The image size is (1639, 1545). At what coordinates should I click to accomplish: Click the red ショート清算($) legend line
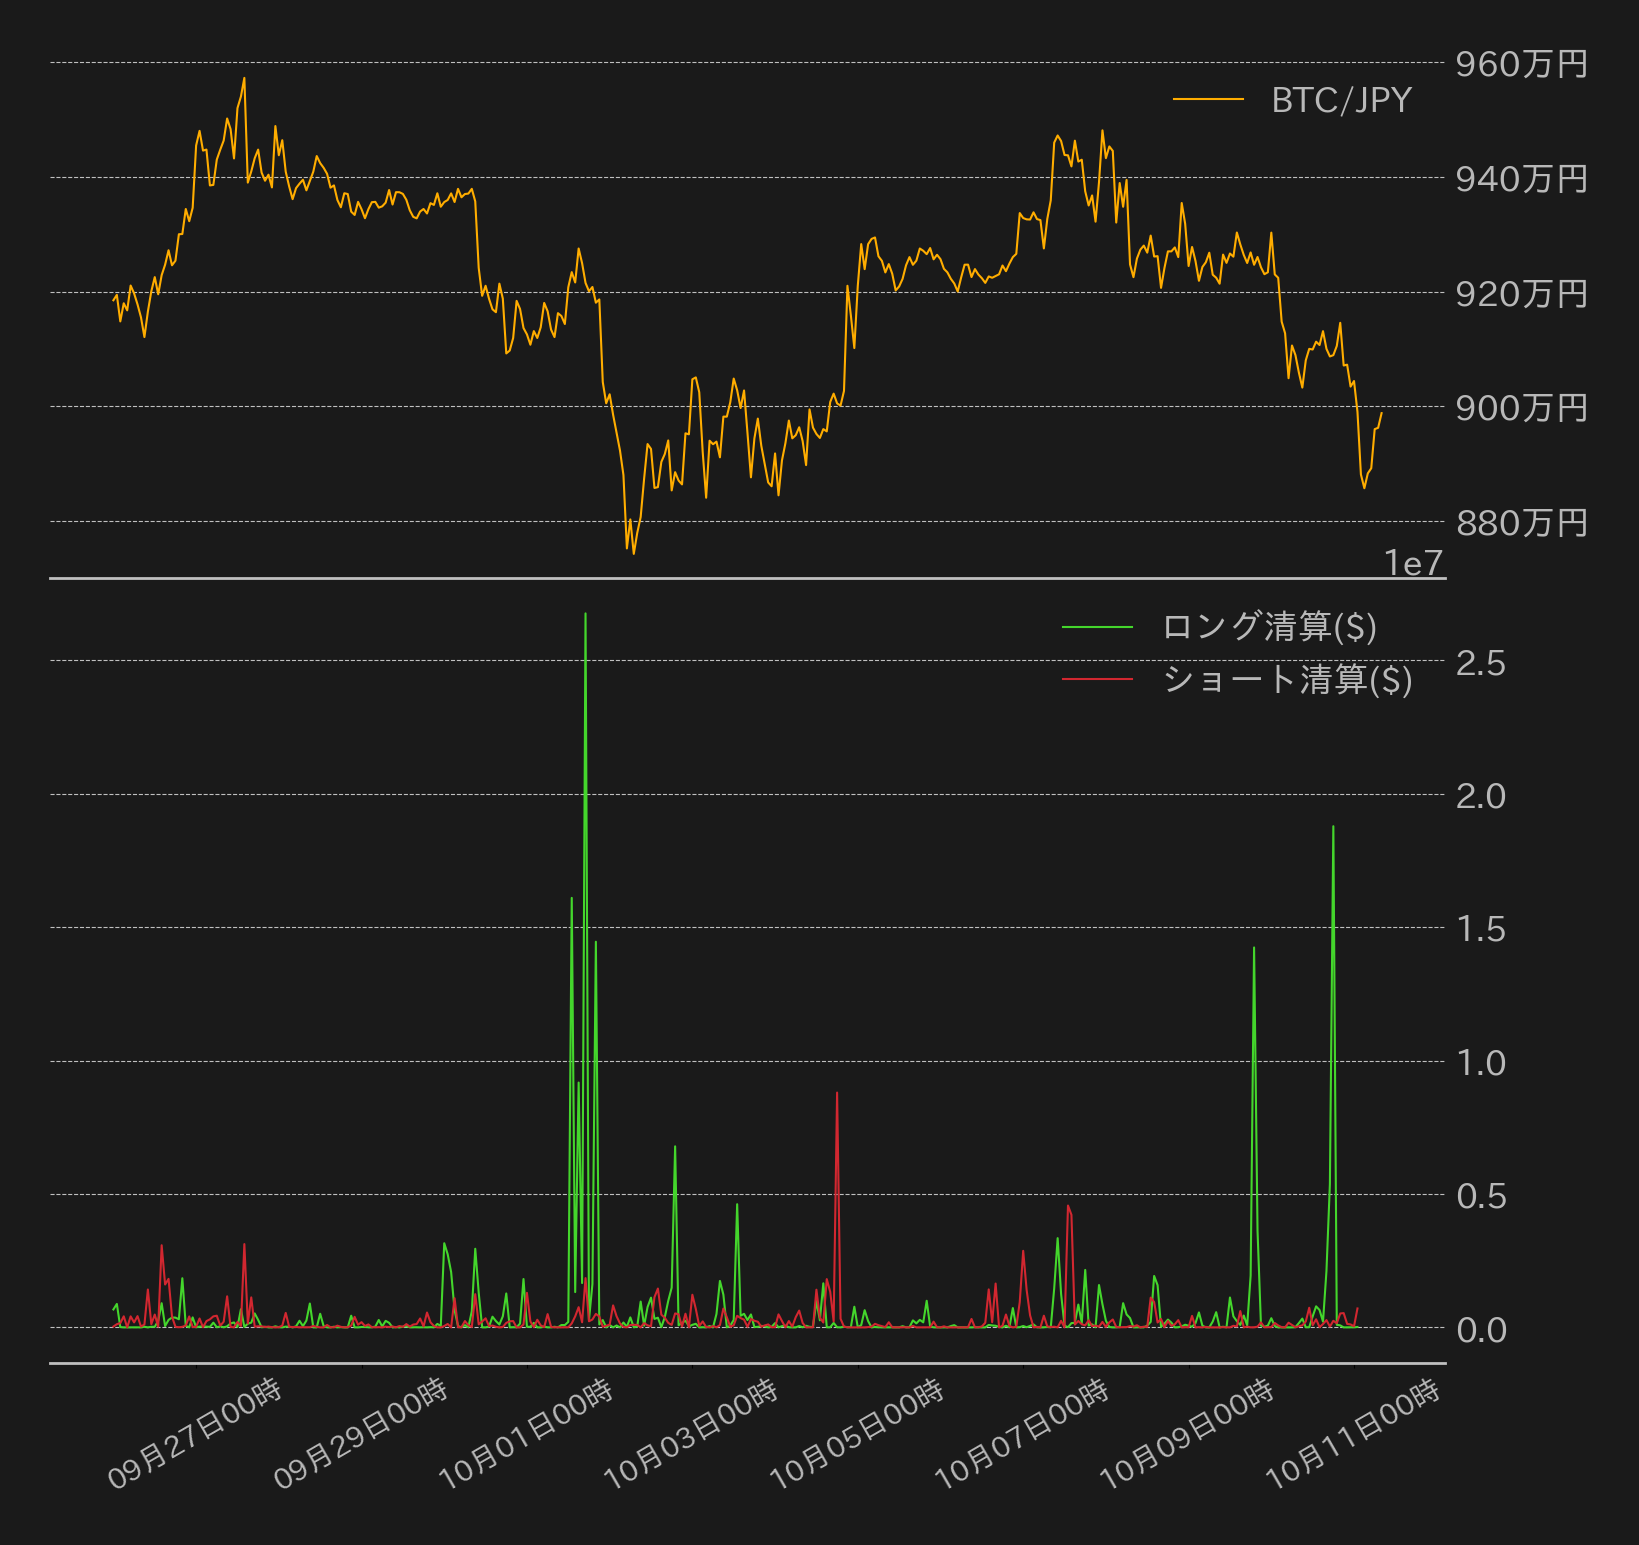point(1097,679)
